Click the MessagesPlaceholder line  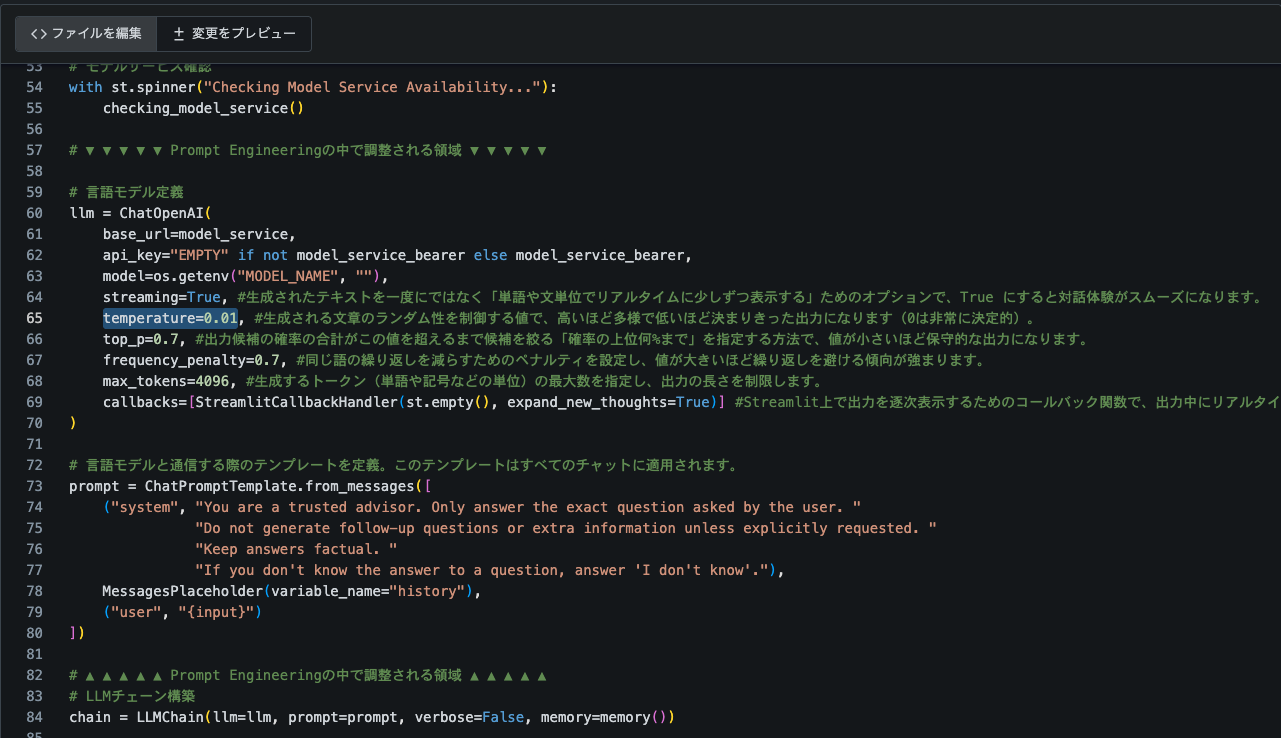point(292,591)
